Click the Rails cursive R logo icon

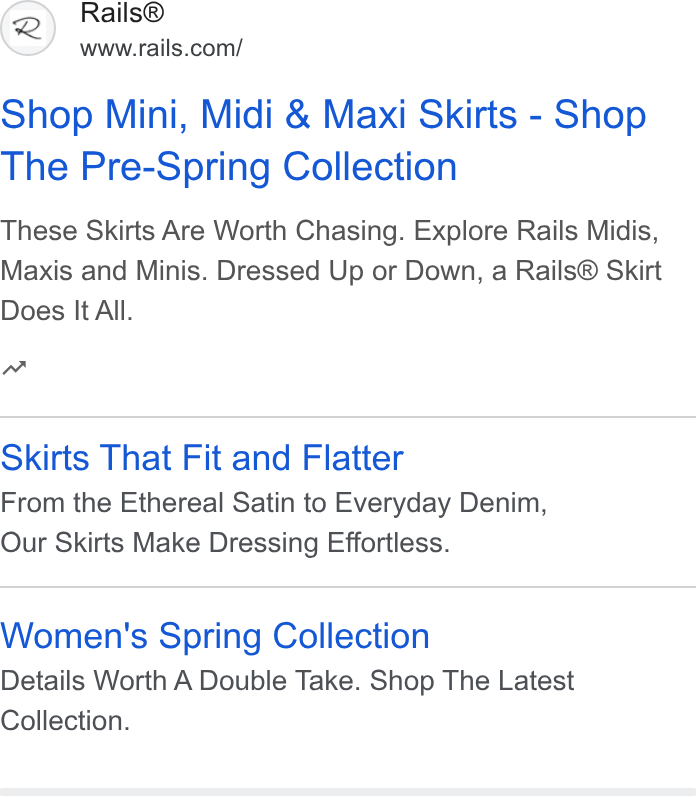(x=27, y=28)
